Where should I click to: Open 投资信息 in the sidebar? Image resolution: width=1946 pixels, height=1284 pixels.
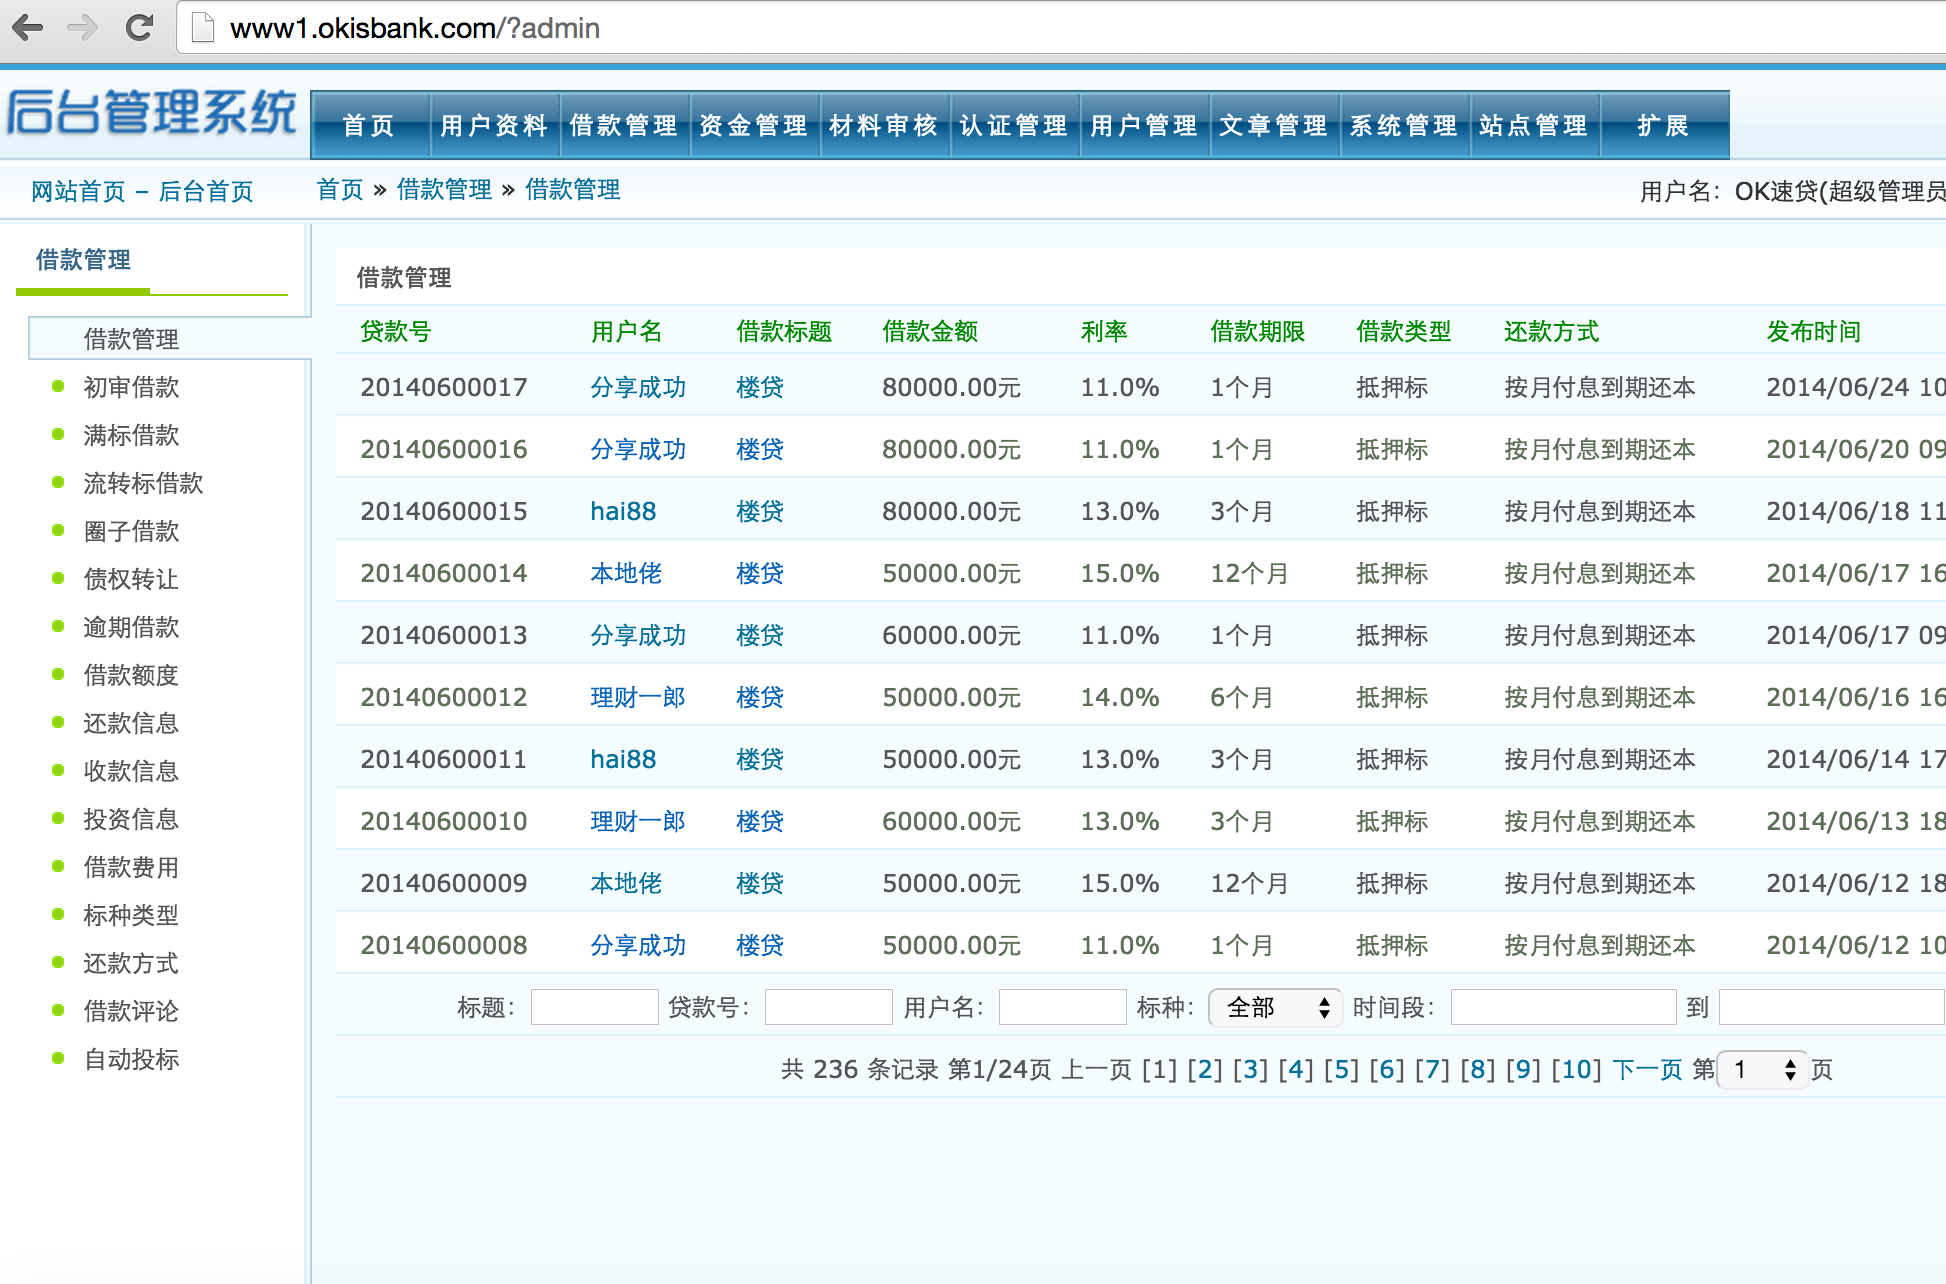(x=131, y=819)
